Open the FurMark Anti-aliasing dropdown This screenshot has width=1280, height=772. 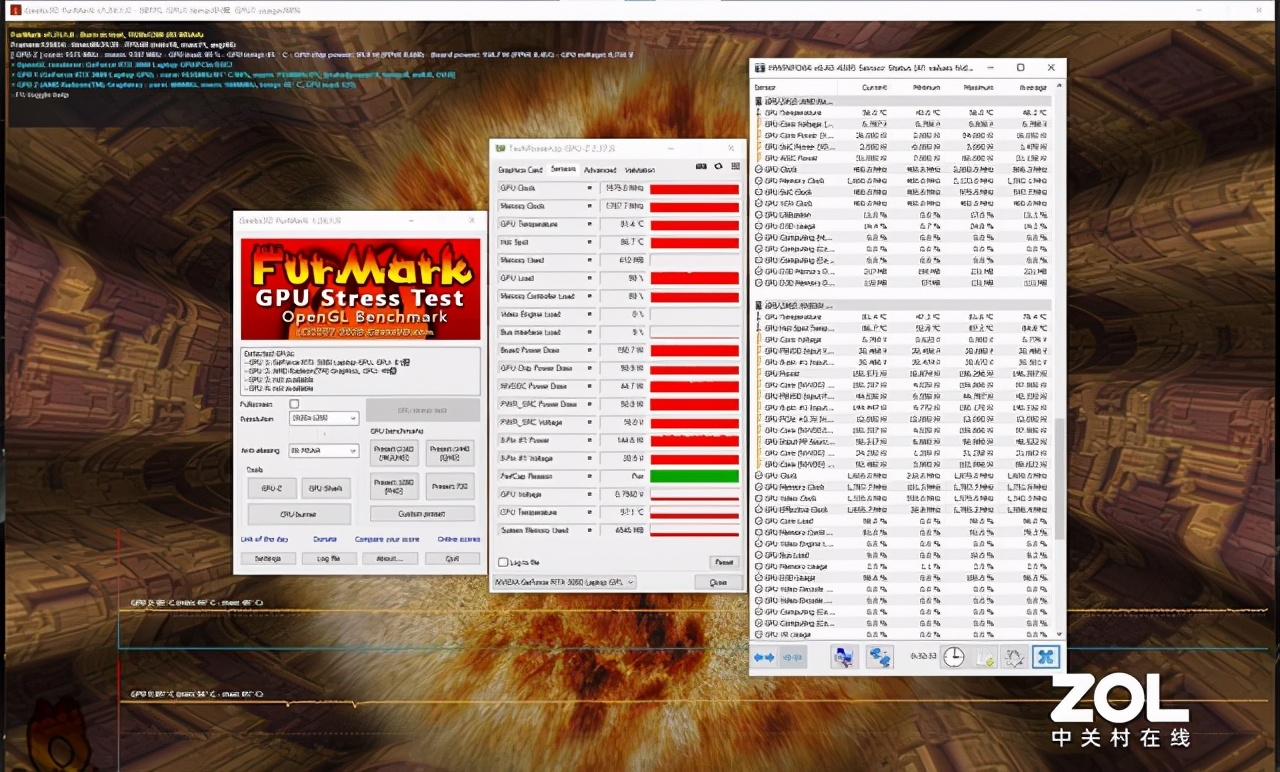[323, 451]
